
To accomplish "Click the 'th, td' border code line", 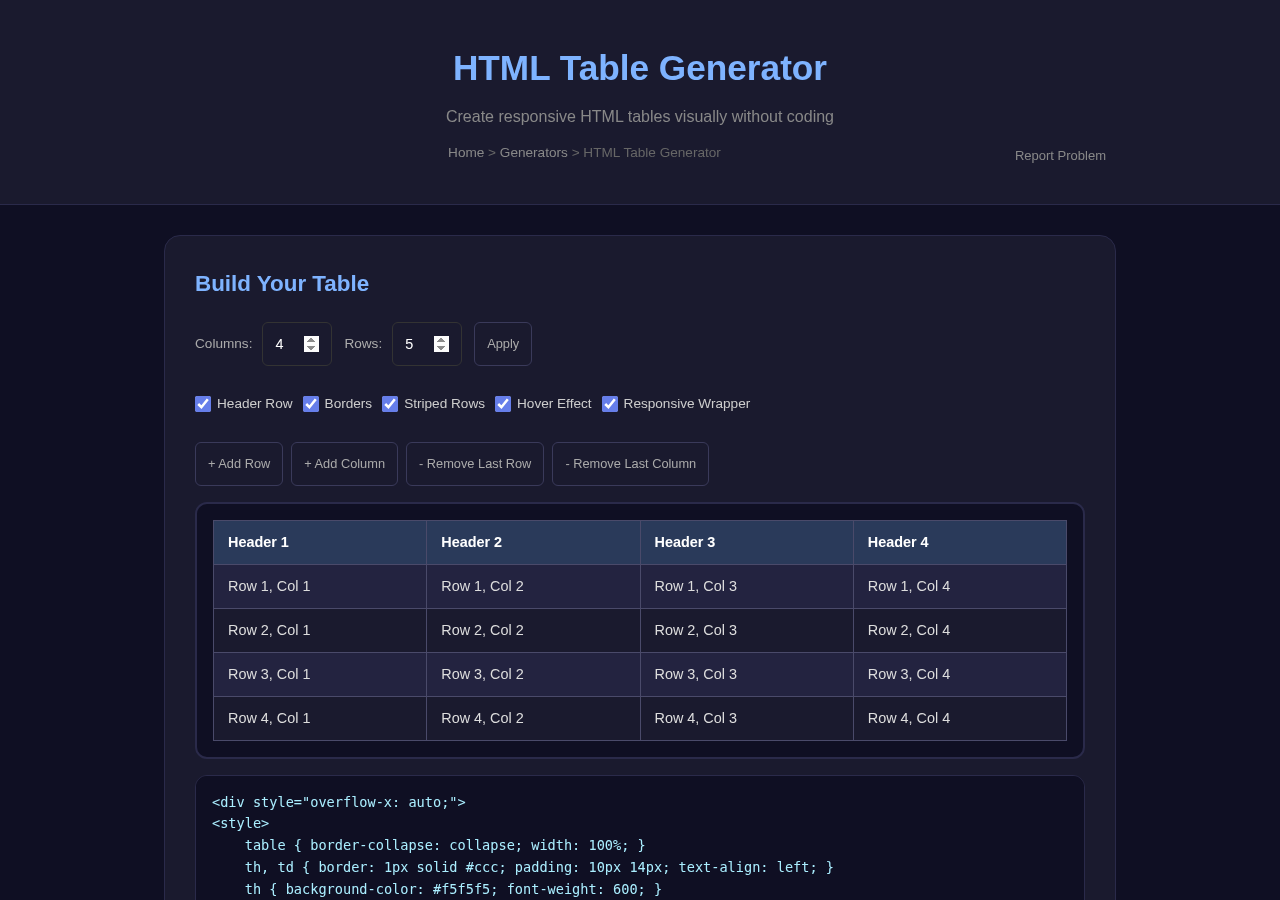I will [539, 867].
